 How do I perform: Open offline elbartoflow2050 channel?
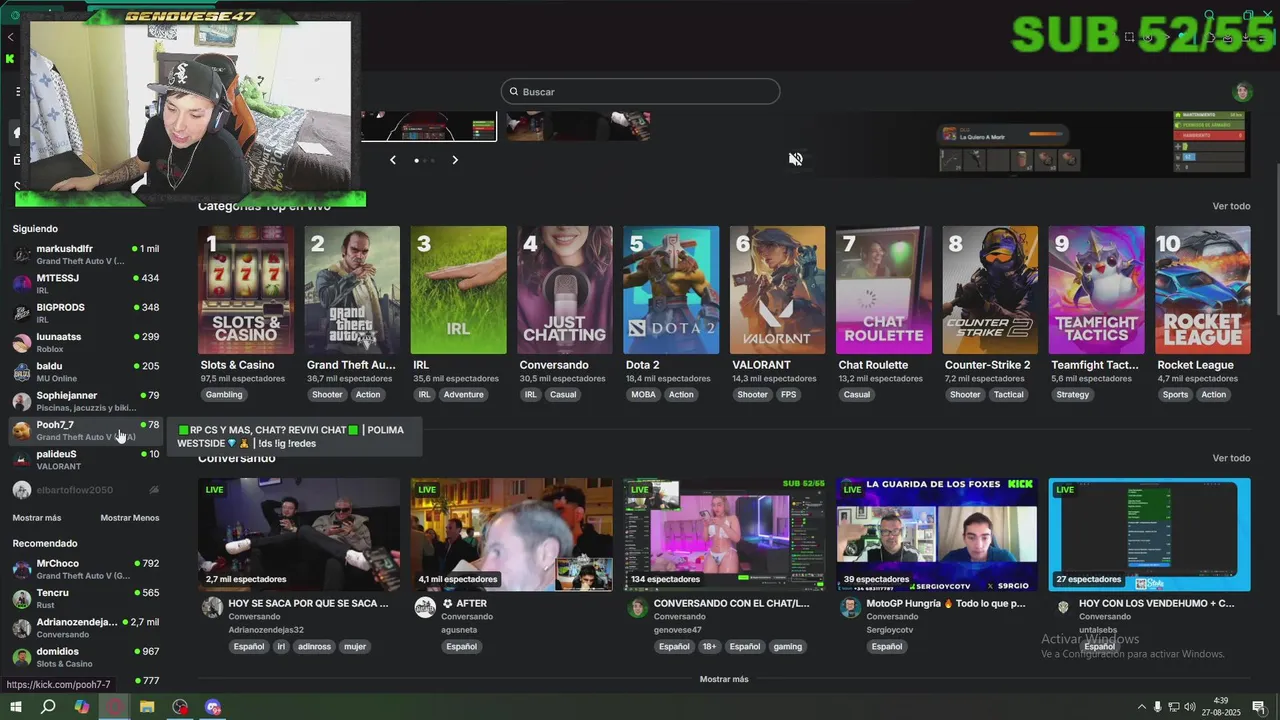coord(85,490)
